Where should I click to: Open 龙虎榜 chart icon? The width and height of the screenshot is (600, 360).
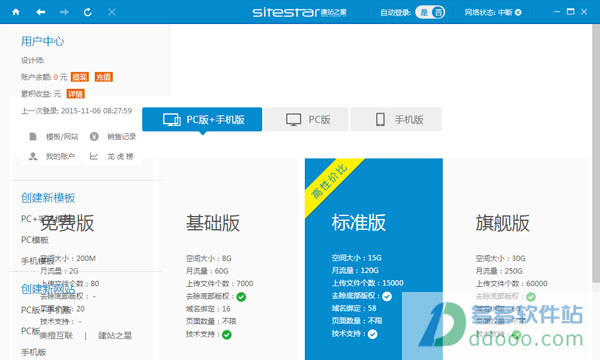click(x=94, y=156)
